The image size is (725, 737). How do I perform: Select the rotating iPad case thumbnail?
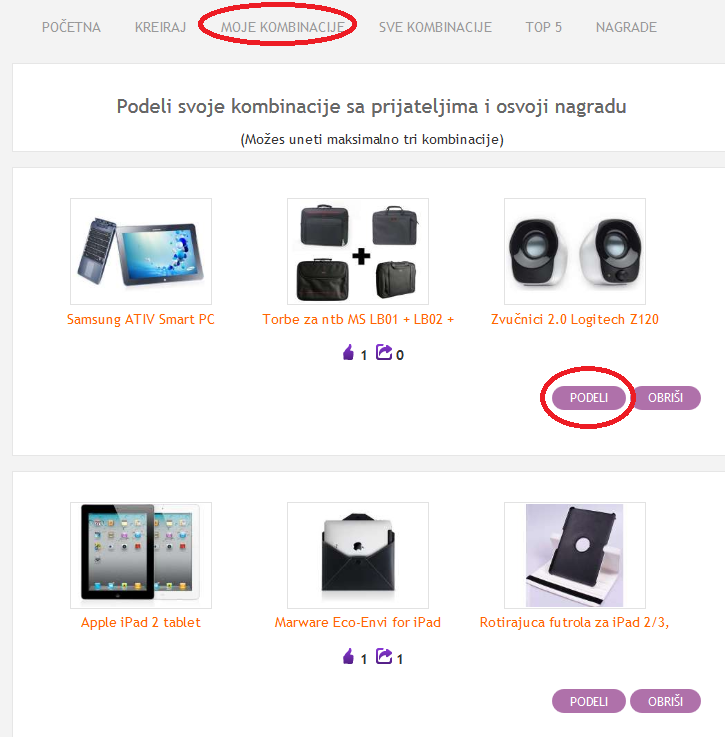(575, 555)
